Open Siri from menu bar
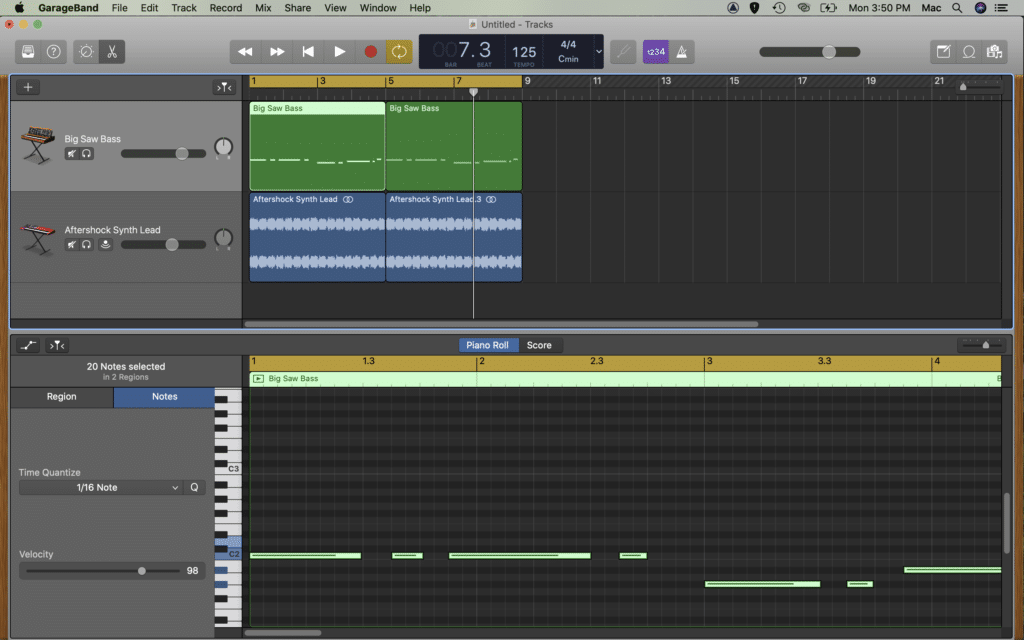The image size is (1024, 640). click(980, 8)
